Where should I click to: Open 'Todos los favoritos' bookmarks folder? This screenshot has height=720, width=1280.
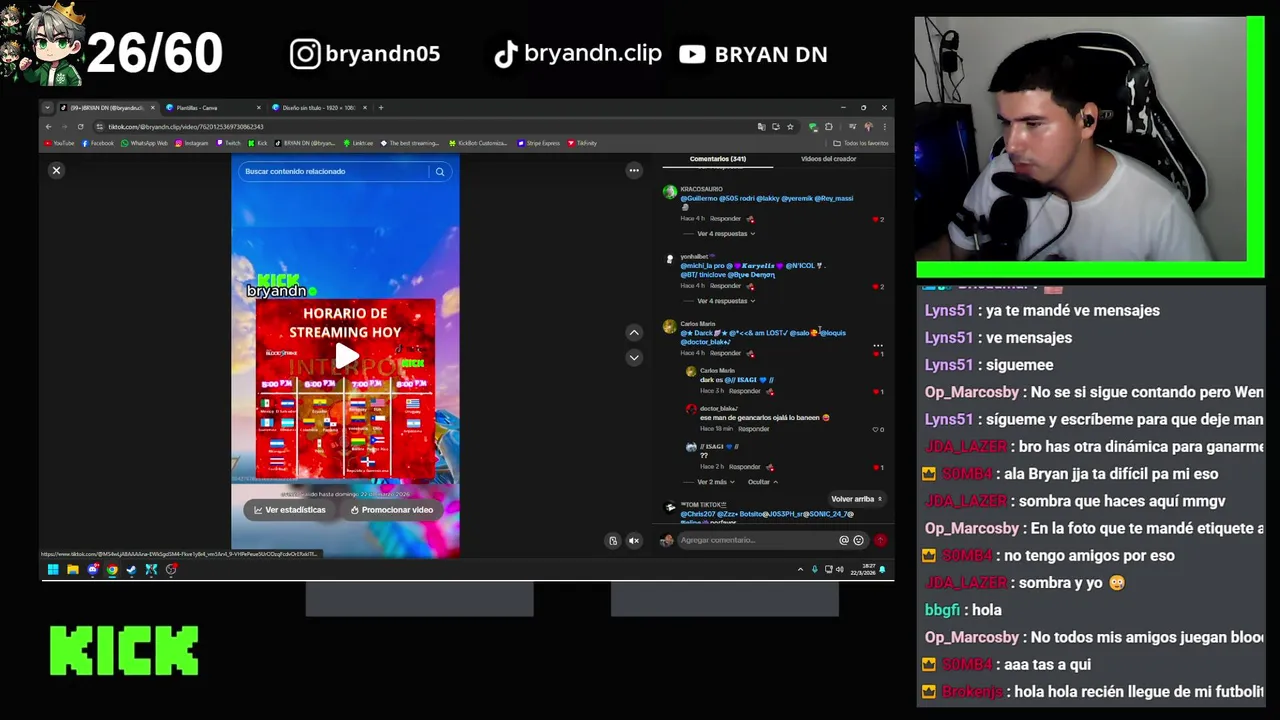[x=860, y=143]
